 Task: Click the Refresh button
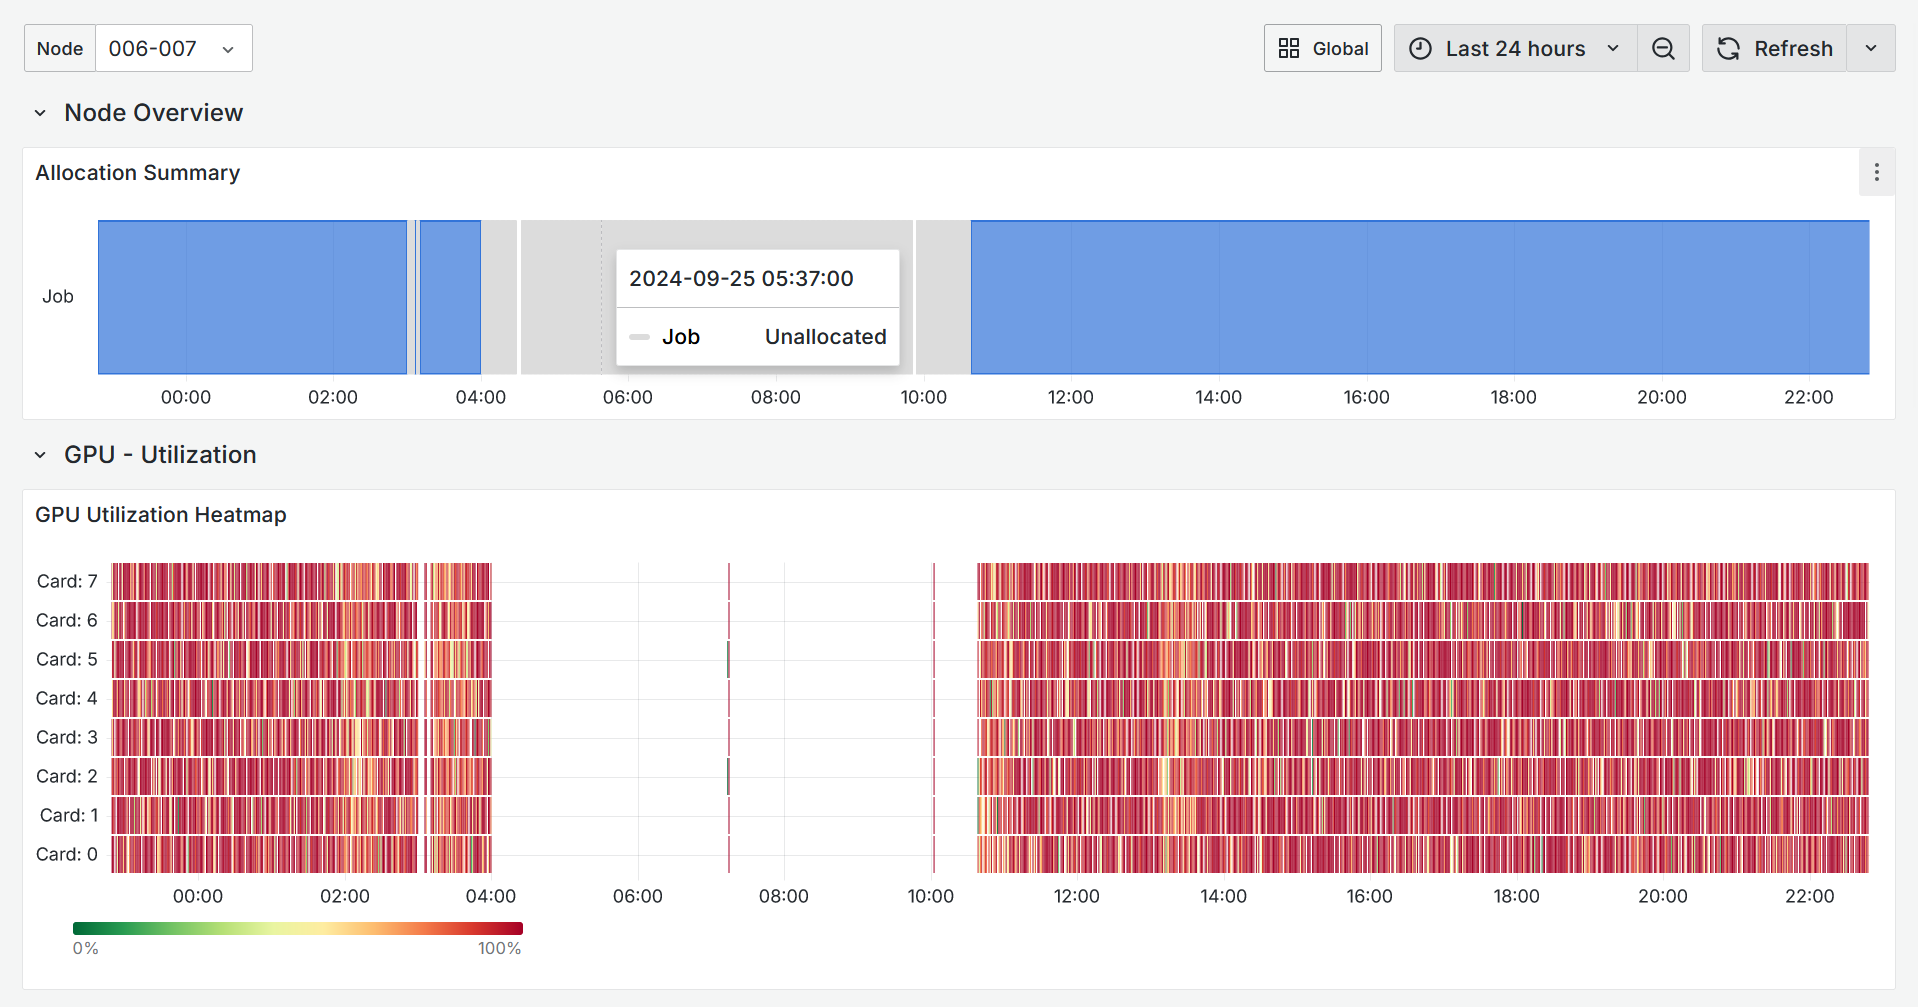(1774, 48)
